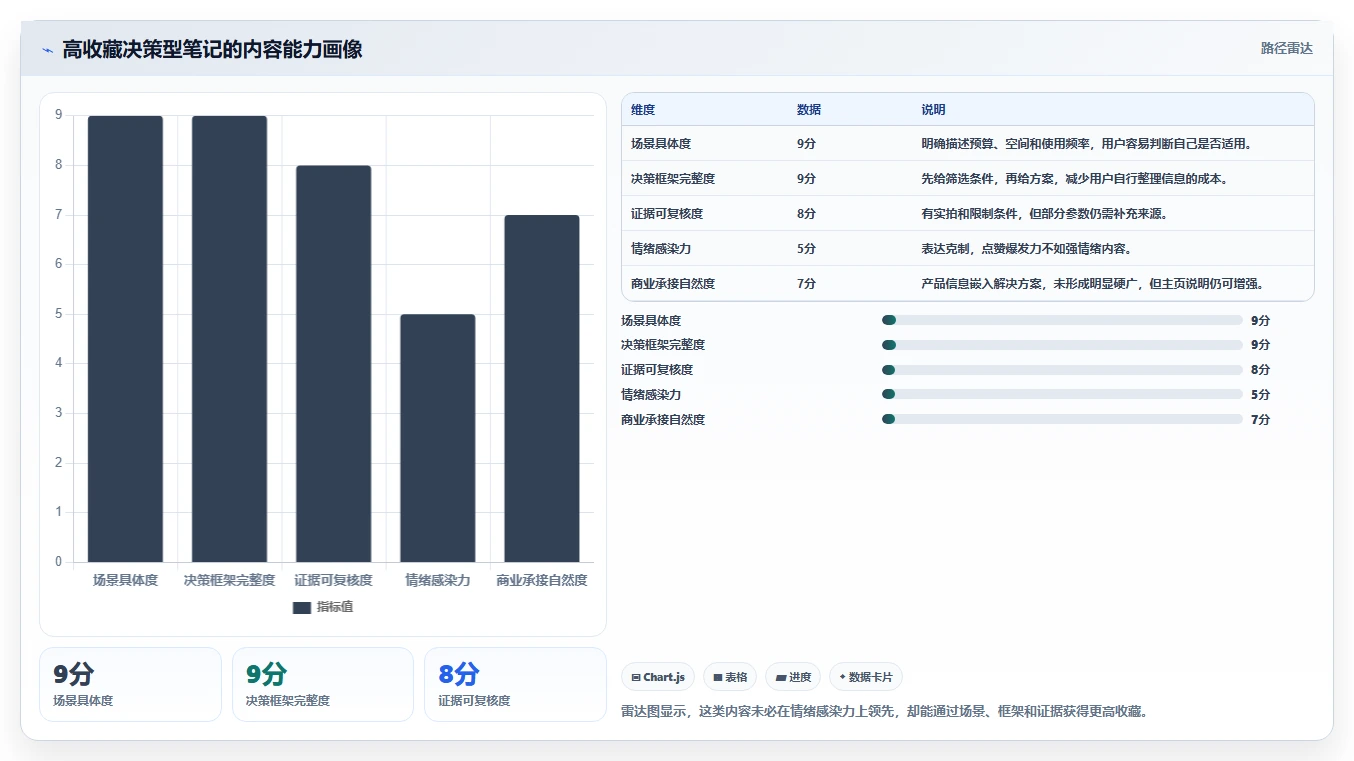Select the 情绪感染力 table row cell
Screen dimensions: 1354x761
(x=661, y=249)
